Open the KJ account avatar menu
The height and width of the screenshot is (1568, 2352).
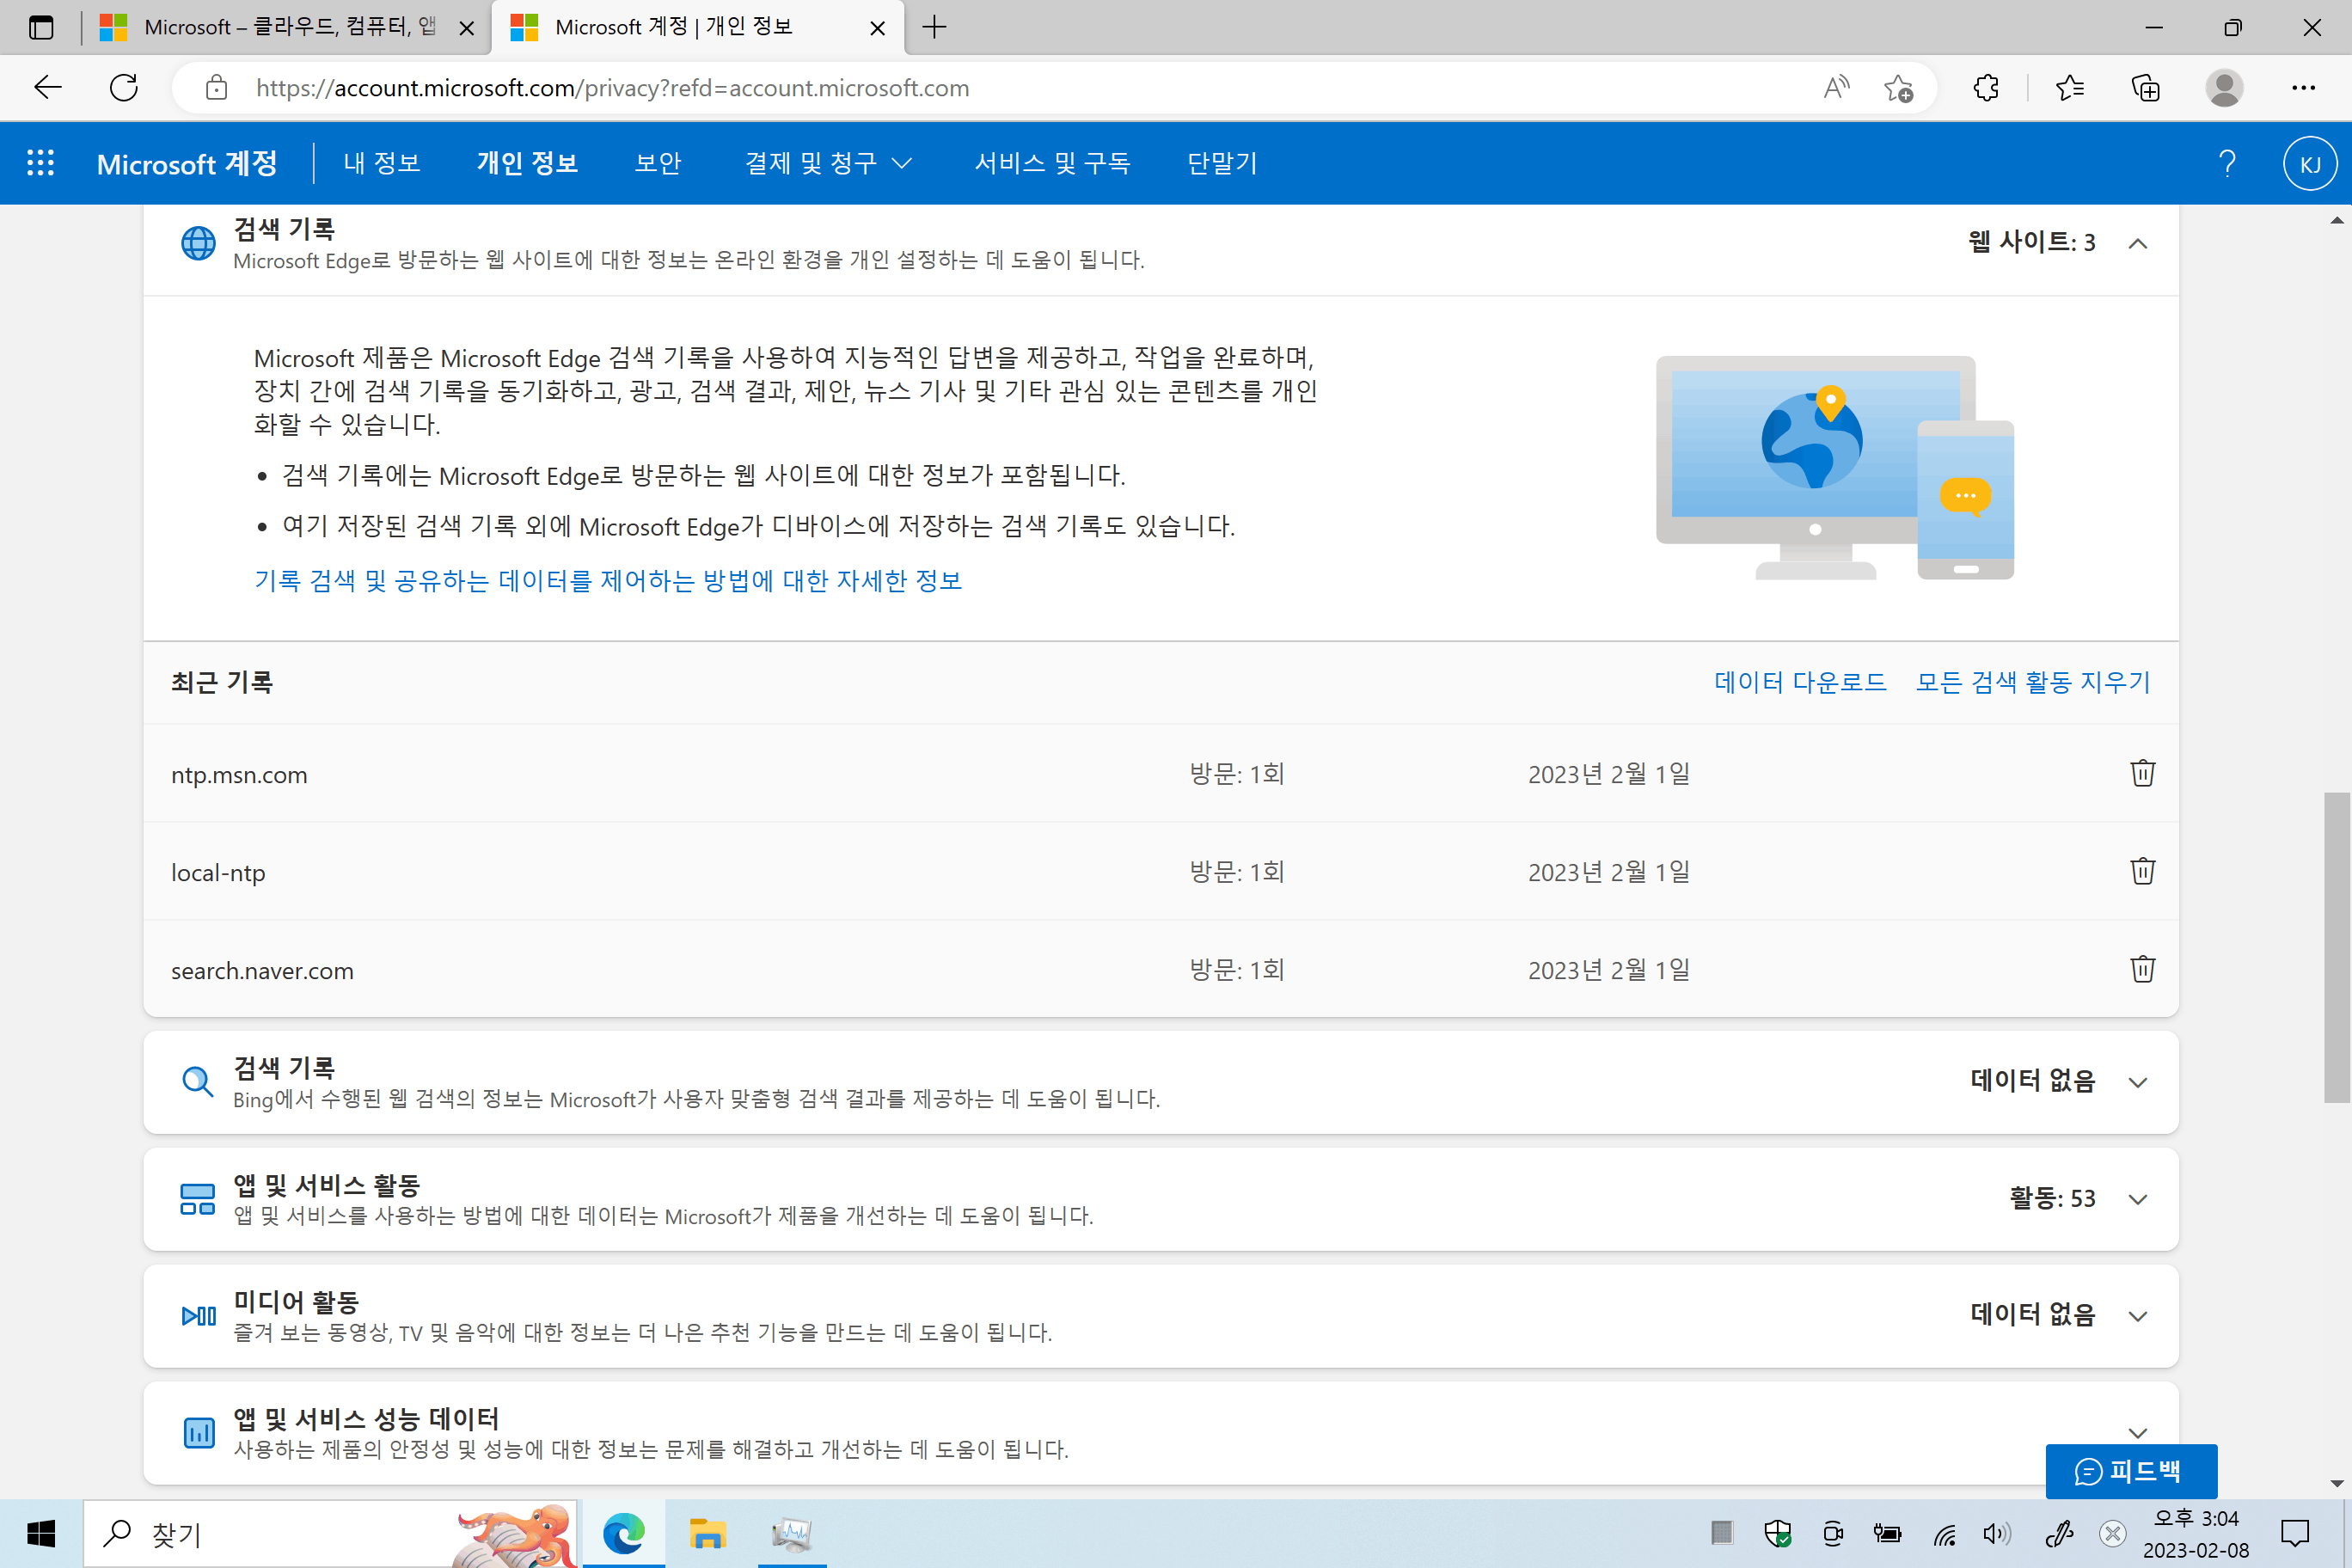point(2309,164)
